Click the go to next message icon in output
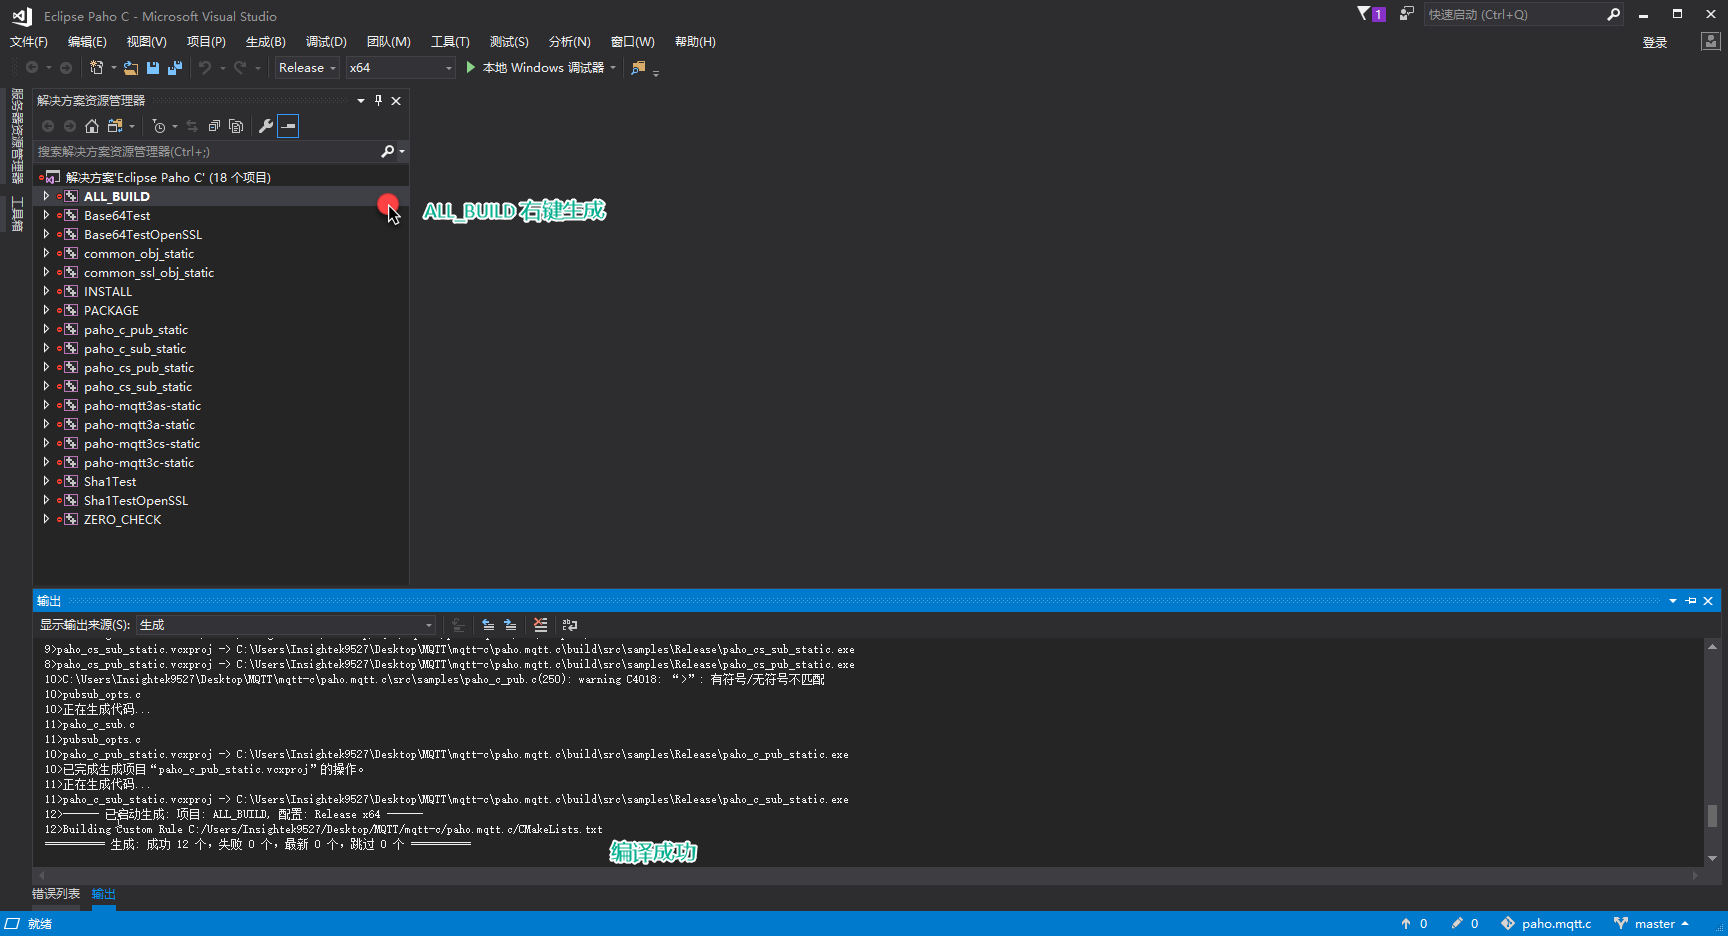The image size is (1728, 936). tap(510, 625)
